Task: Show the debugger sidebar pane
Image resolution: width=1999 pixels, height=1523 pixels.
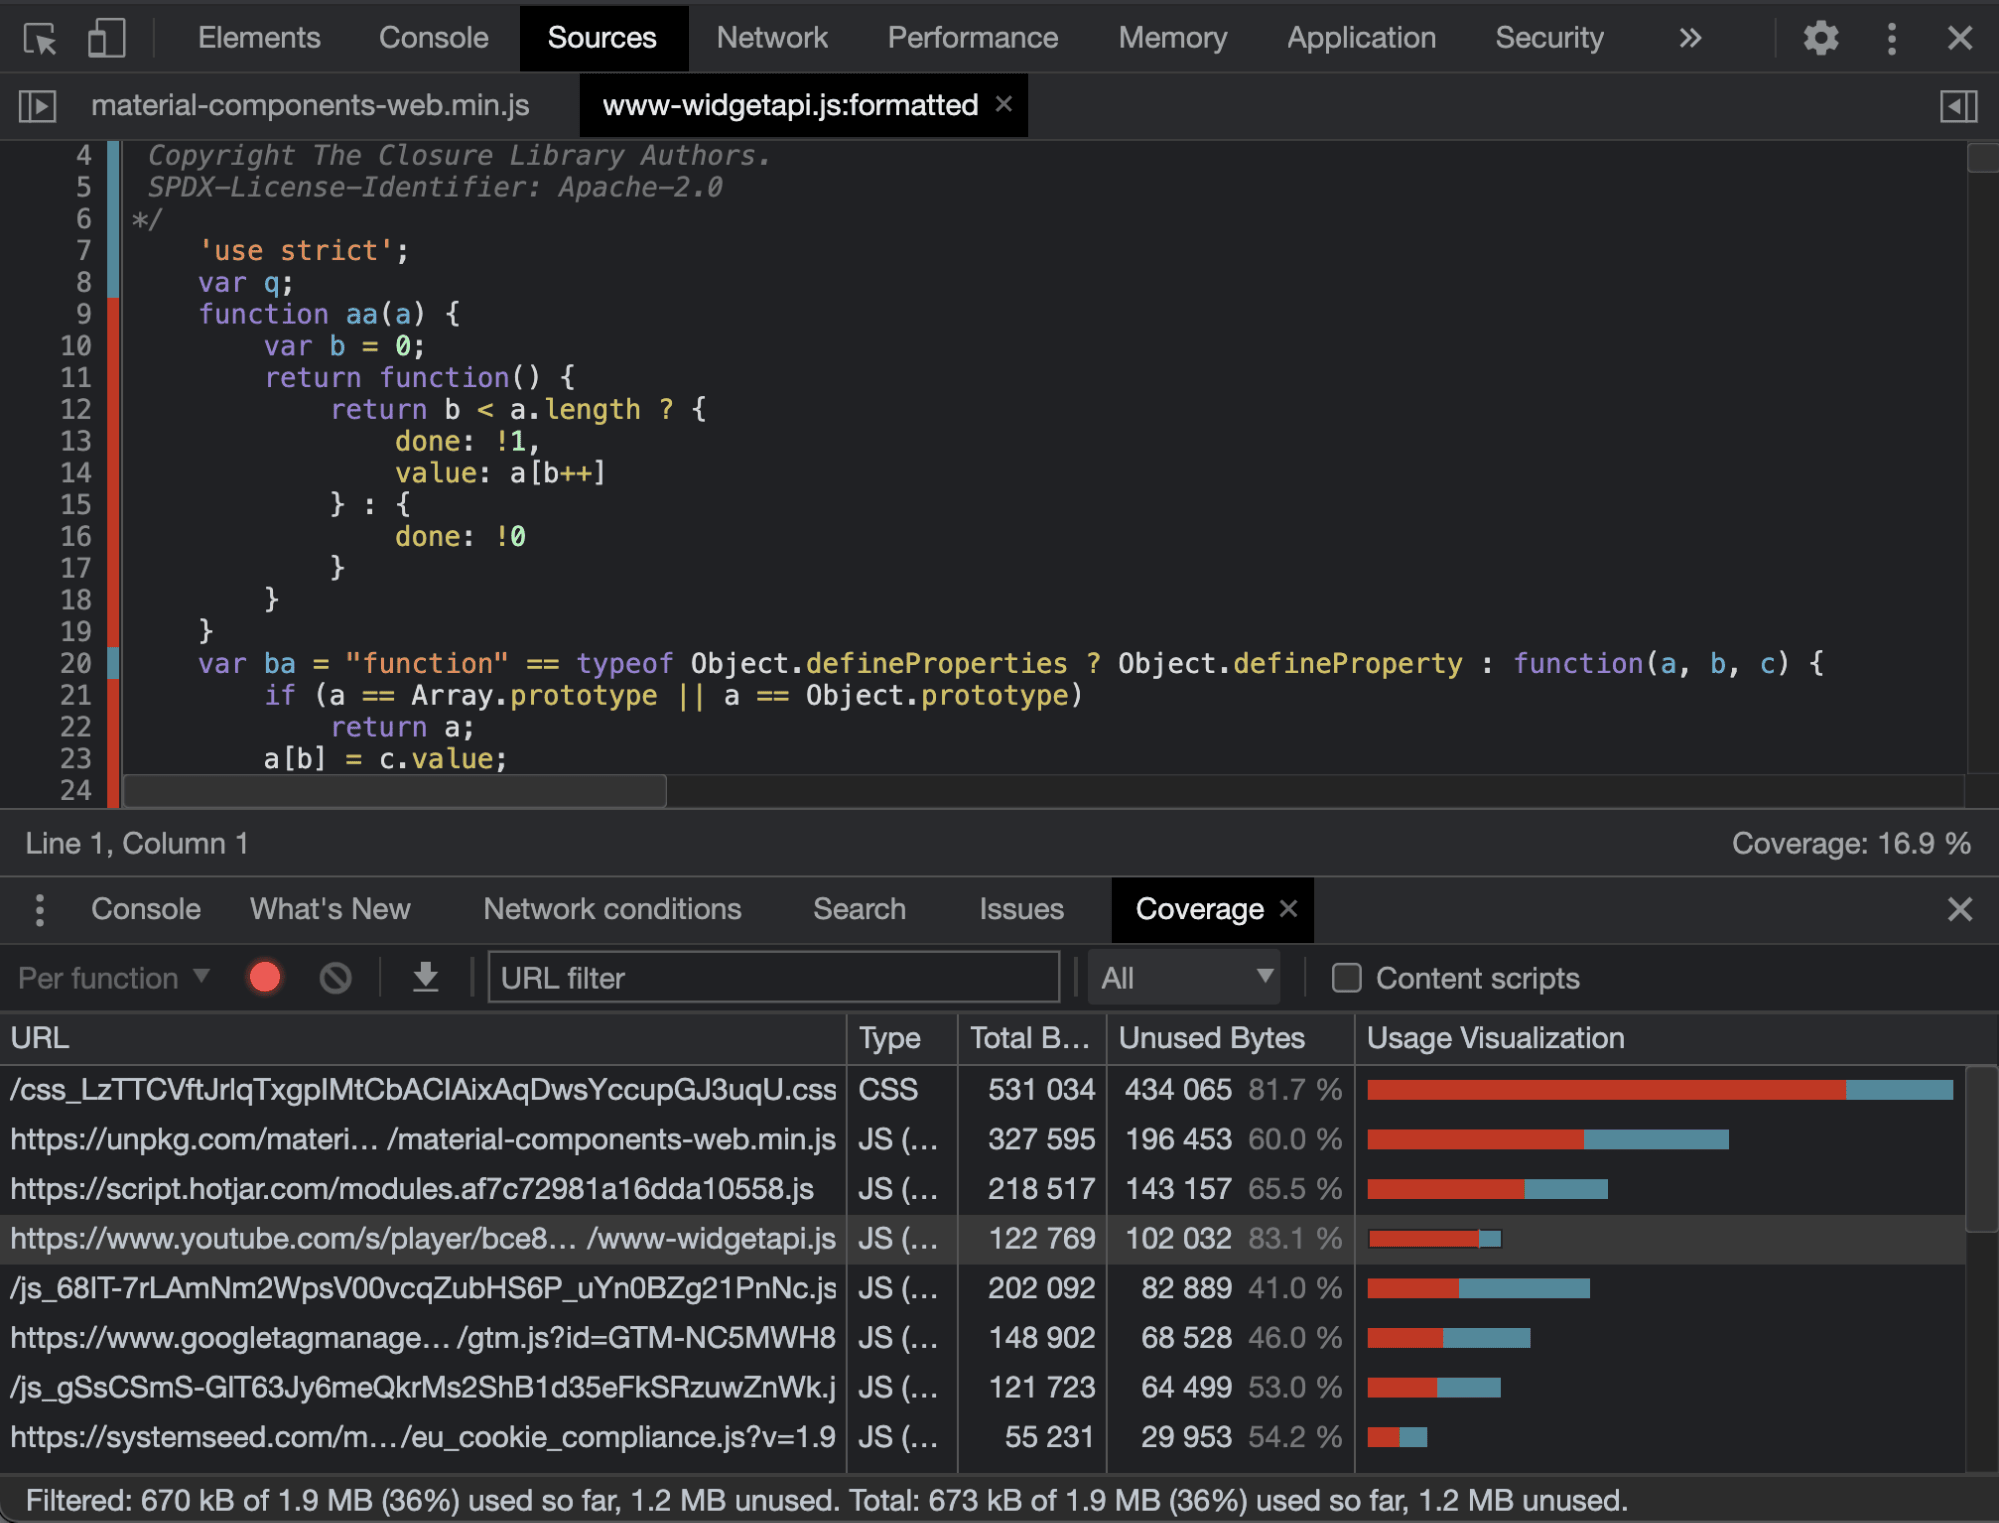Action: click(1958, 106)
